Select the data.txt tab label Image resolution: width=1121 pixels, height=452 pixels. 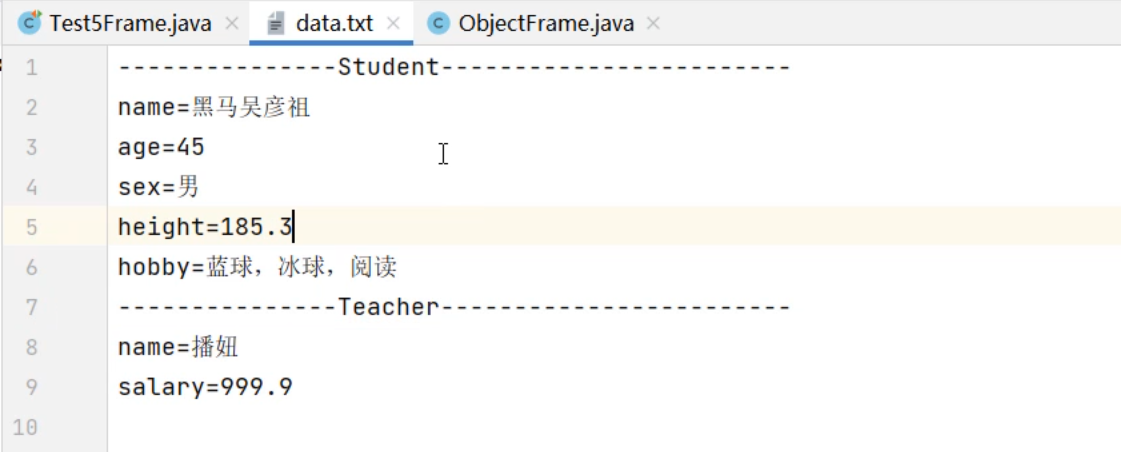(x=334, y=23)
